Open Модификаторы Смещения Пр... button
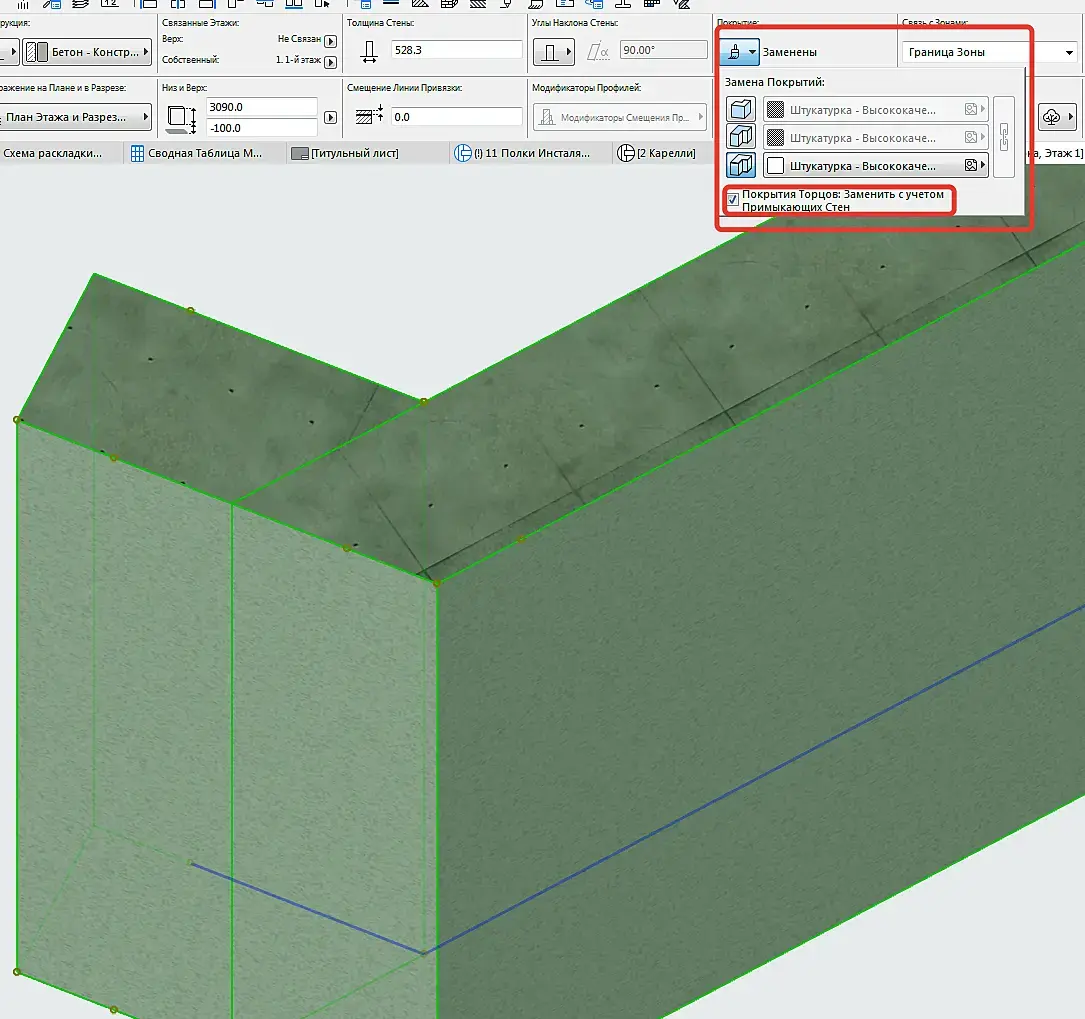 [x=620, y=117]
